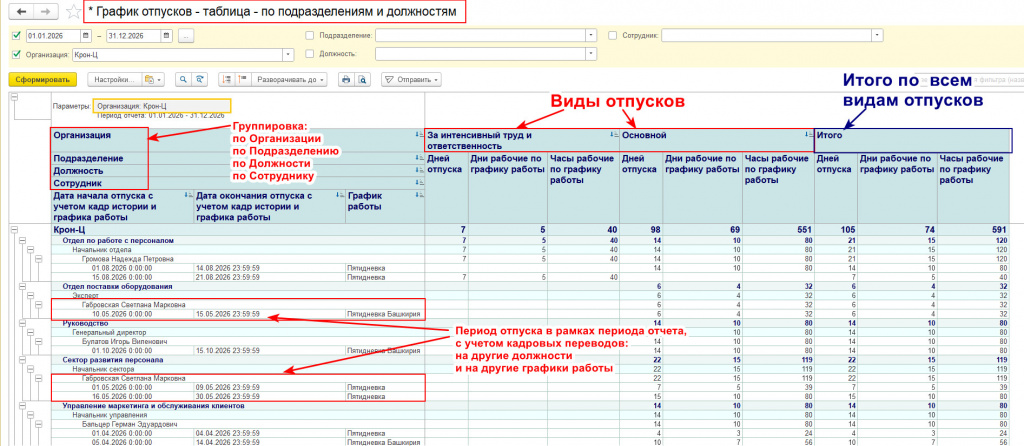Enable the Сотрудник filter checkbox
Viewport: 1024px width, 446px height.
pyautogui.click(x=612, y=35)
